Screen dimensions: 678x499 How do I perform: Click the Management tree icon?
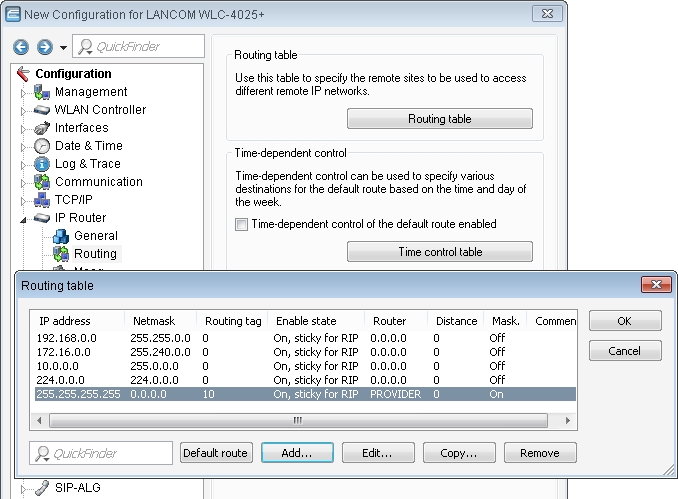pyautogui.click(x=42, y=92)
